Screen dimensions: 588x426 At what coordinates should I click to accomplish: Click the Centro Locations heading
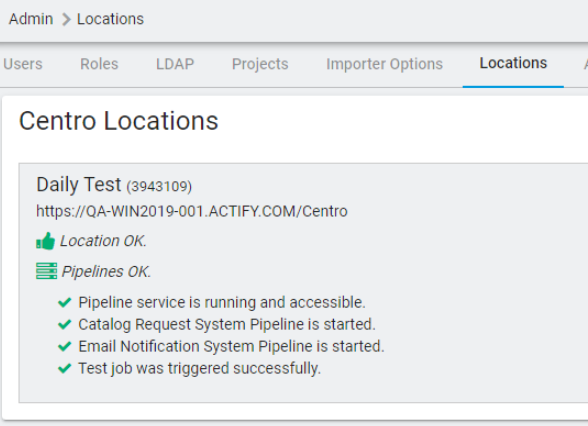tap(118, 121)
